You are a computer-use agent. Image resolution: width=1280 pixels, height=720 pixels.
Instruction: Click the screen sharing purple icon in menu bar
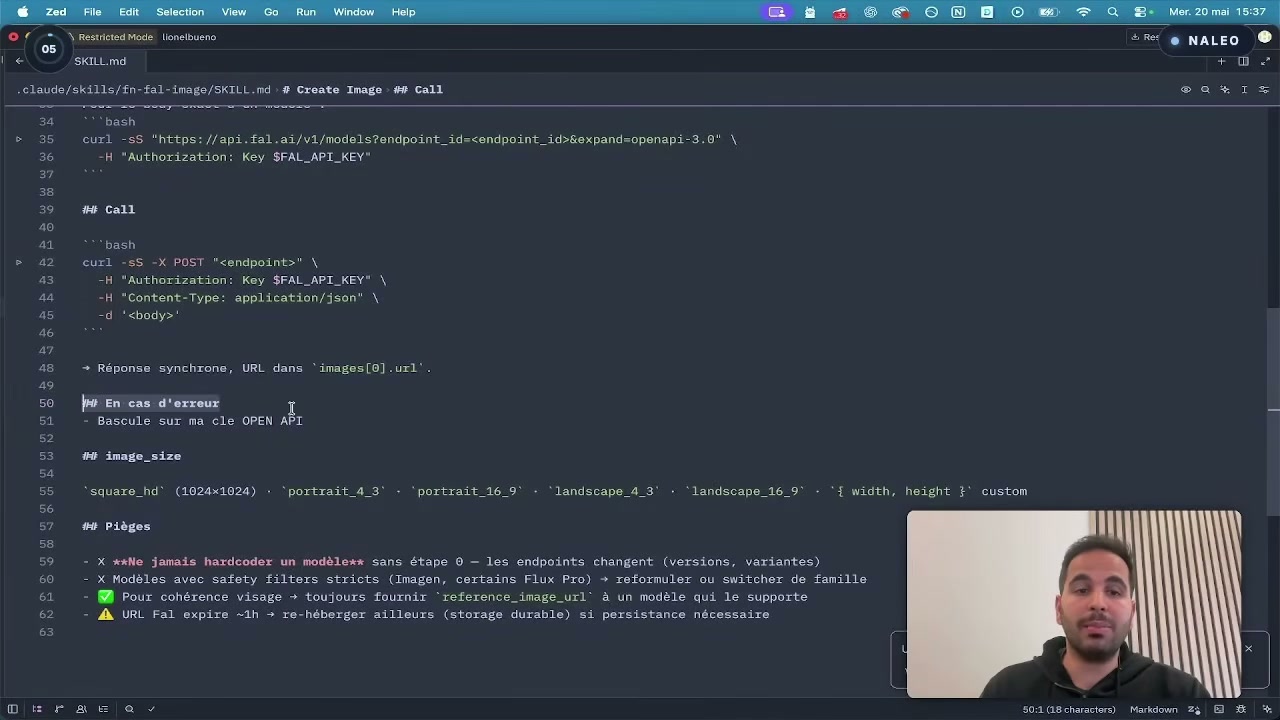[x=777, y=12]
